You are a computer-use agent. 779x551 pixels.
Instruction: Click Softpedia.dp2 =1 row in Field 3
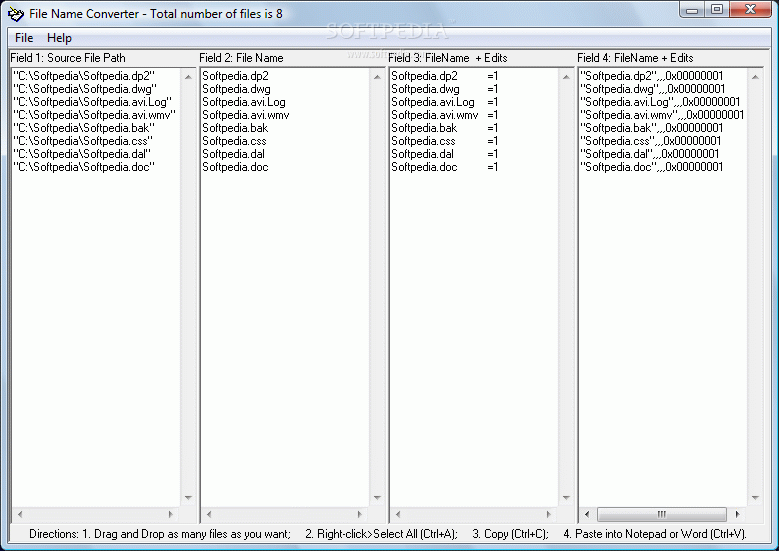(x=445, y=76)
